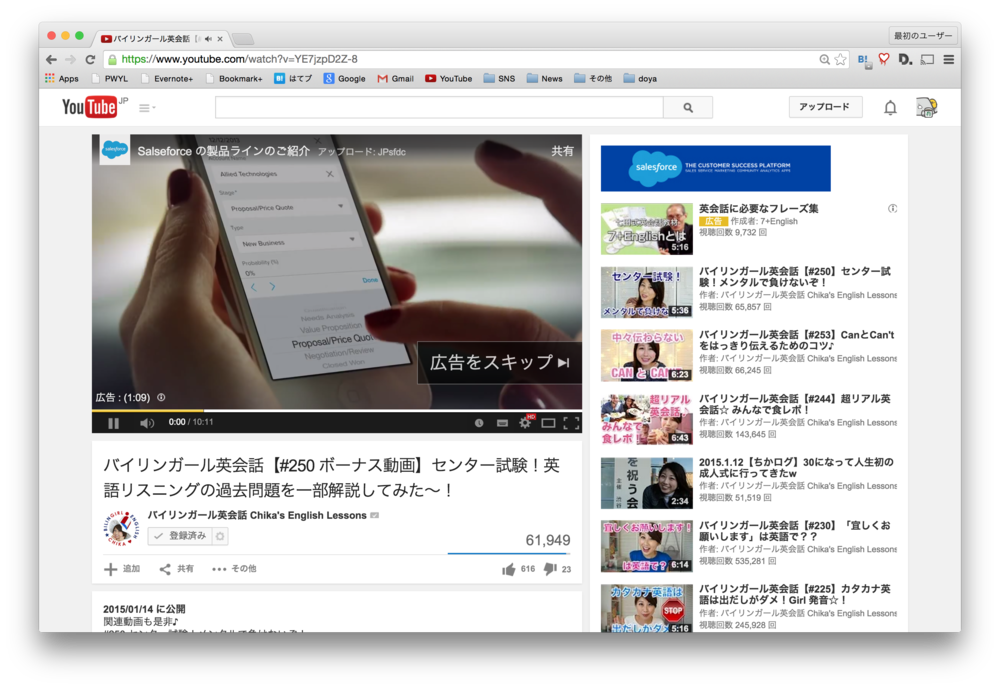Enable theater mode in the player
The height and width of the screenshot is (688, 1000).
(548, 423)
